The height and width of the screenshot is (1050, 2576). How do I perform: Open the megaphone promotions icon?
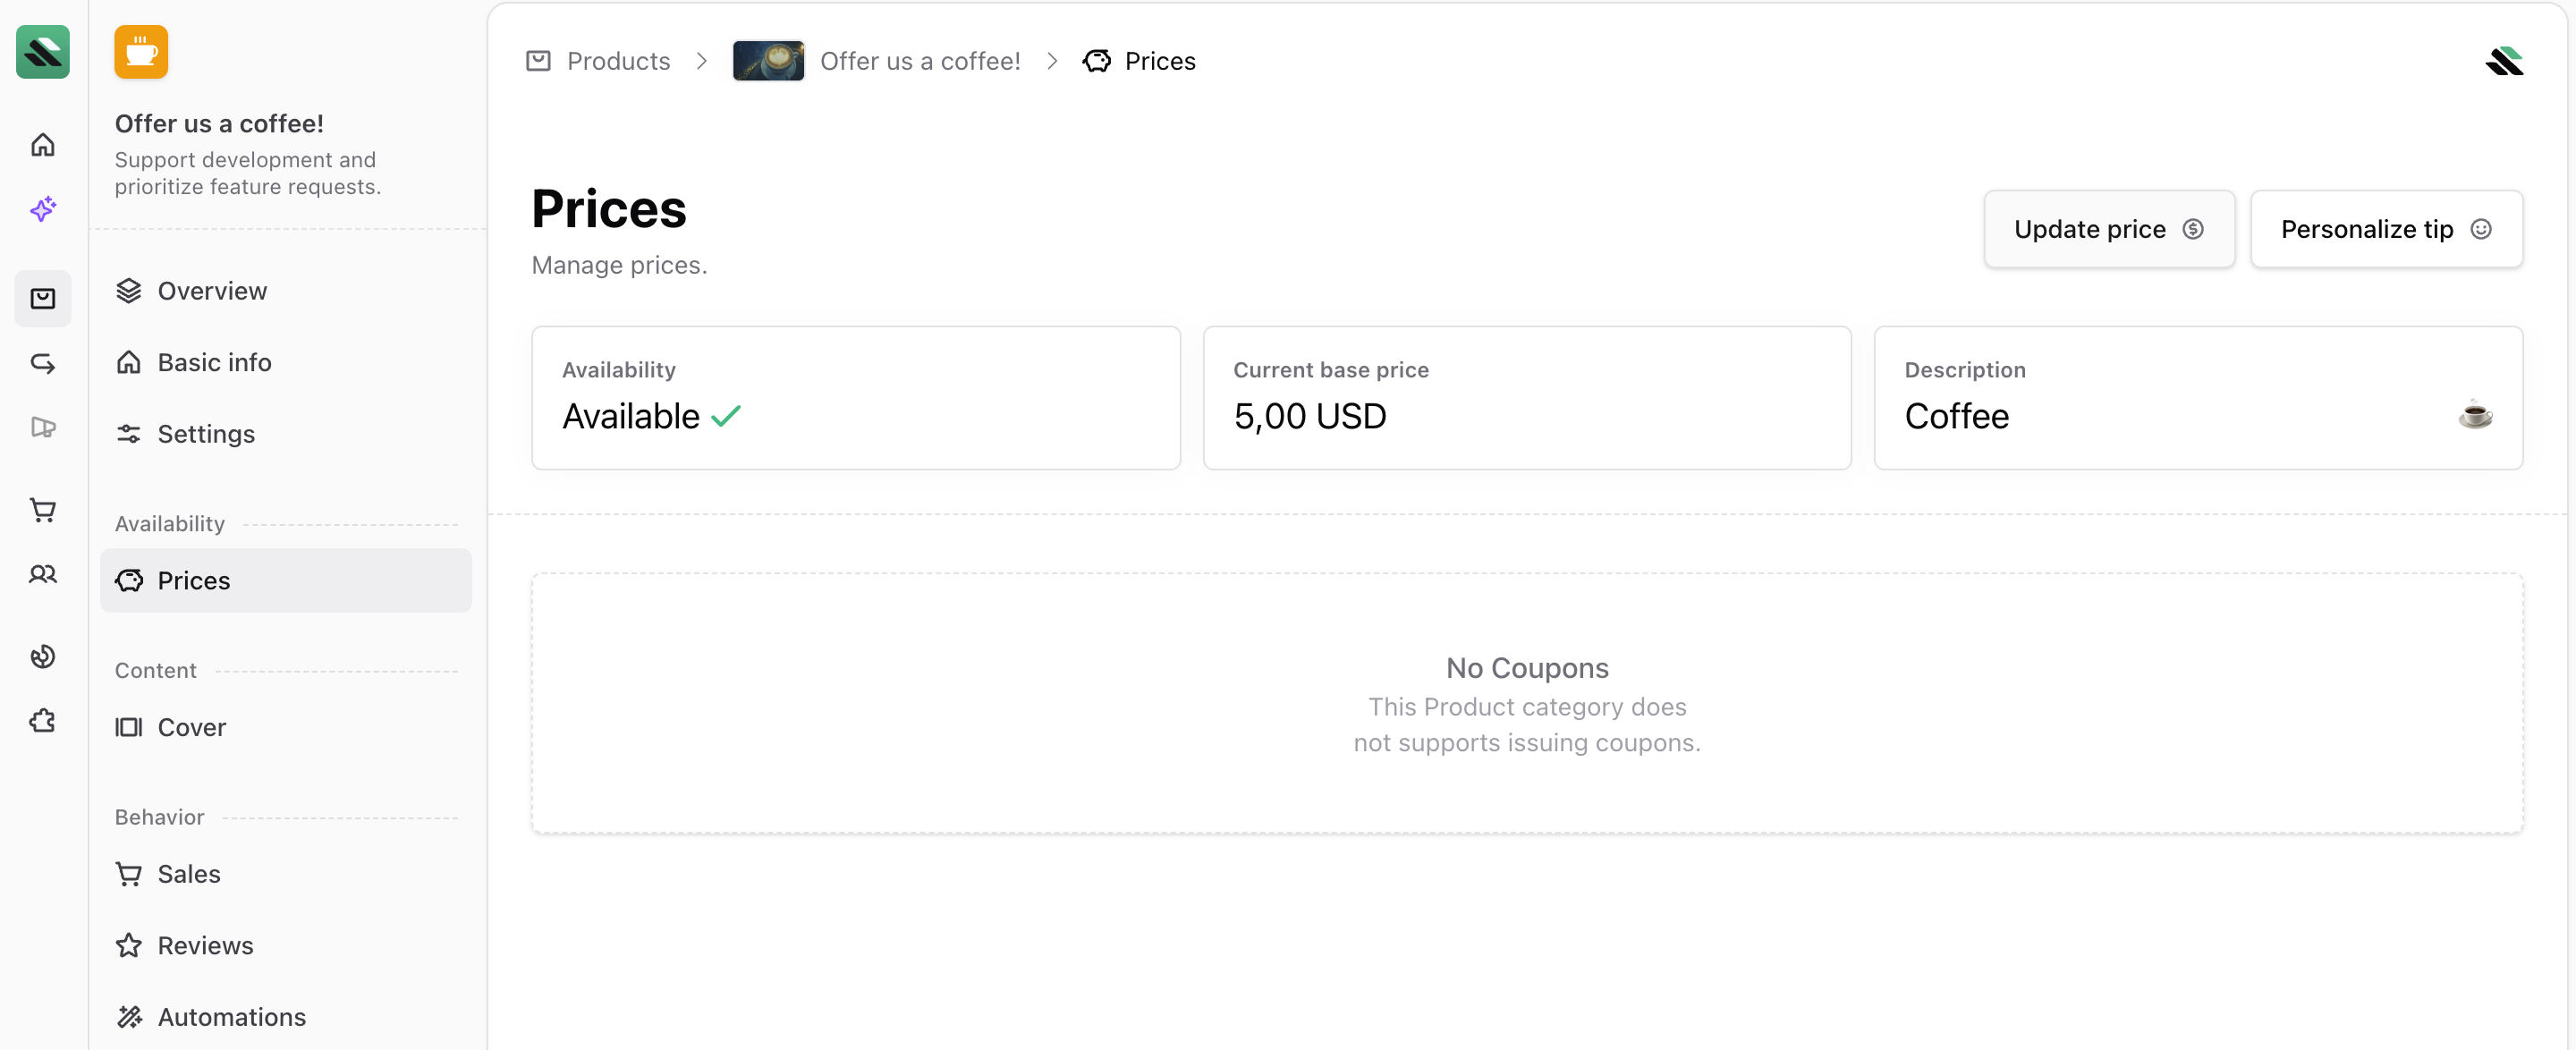pyautogui.click(x=43, y=427)
